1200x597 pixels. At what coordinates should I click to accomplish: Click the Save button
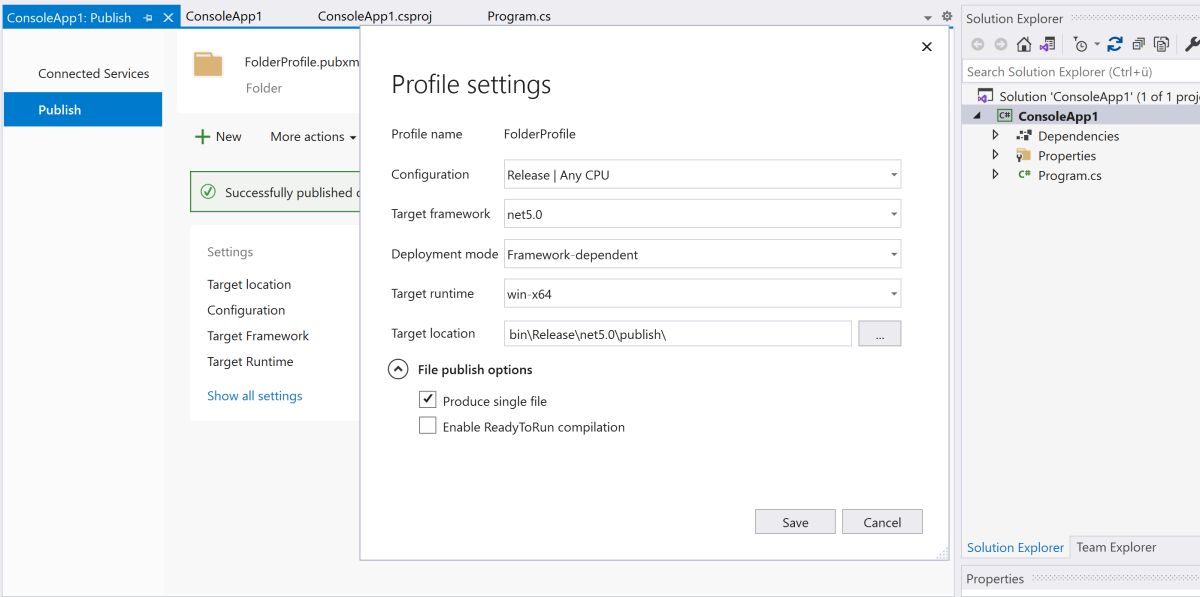(795, 522)
